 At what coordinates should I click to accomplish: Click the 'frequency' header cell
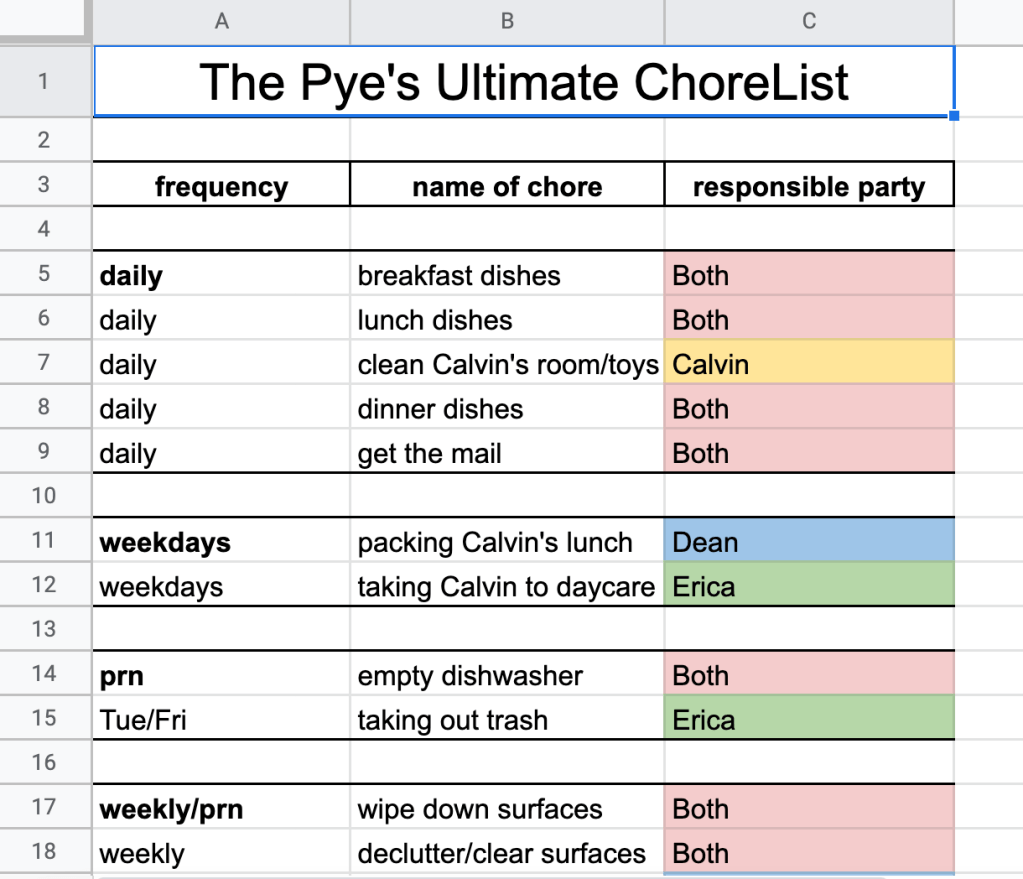[221, 186]
